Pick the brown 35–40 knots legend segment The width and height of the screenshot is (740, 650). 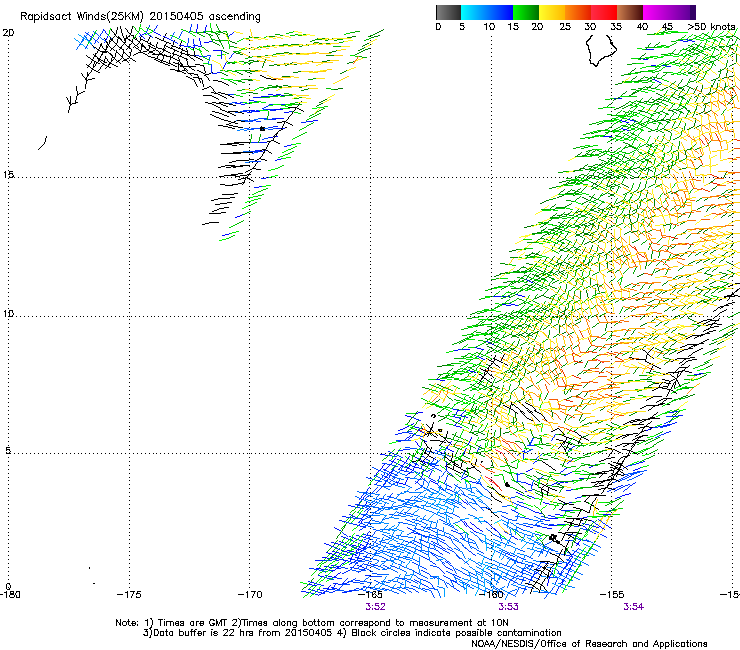630,12
